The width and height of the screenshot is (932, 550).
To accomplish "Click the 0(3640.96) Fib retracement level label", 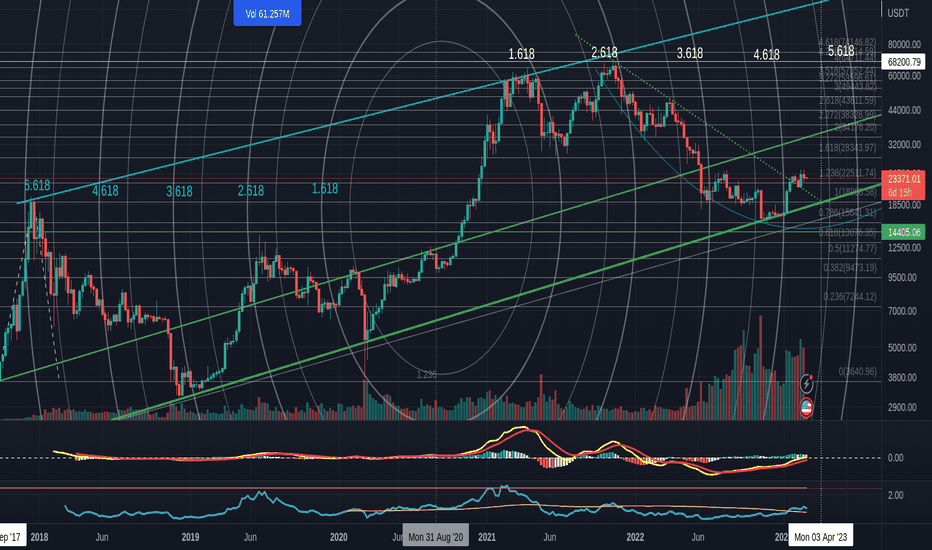I will pos(857,372).
